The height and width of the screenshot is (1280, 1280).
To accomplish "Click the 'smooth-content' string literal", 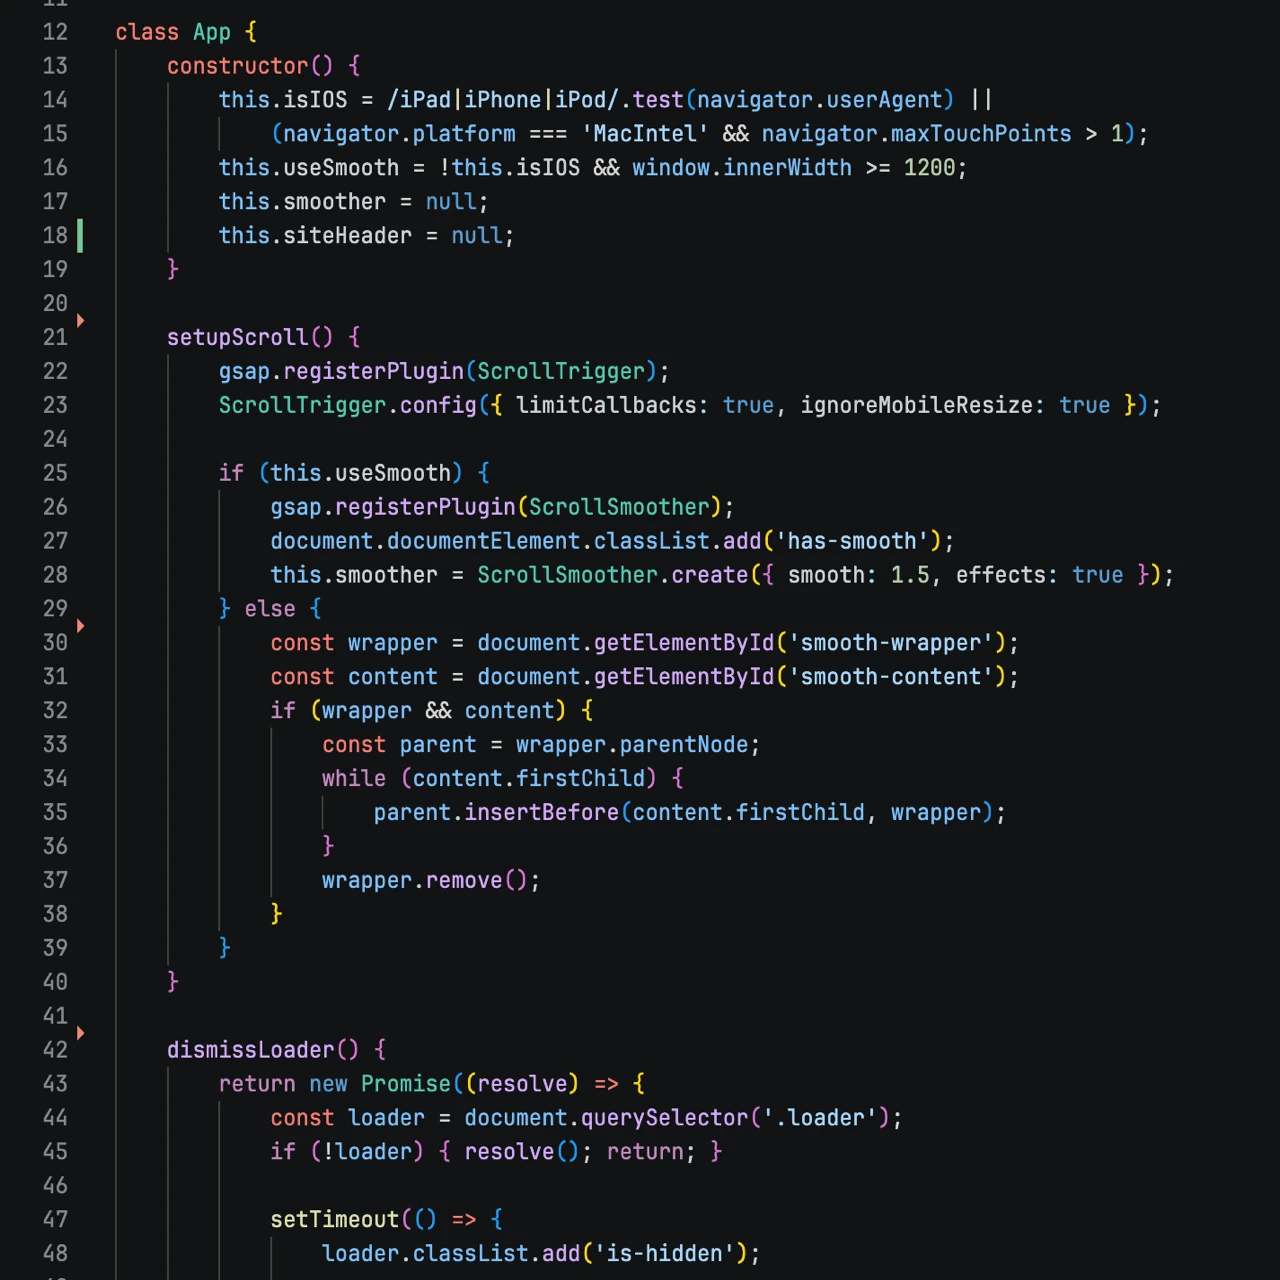I will pos(891,677).
